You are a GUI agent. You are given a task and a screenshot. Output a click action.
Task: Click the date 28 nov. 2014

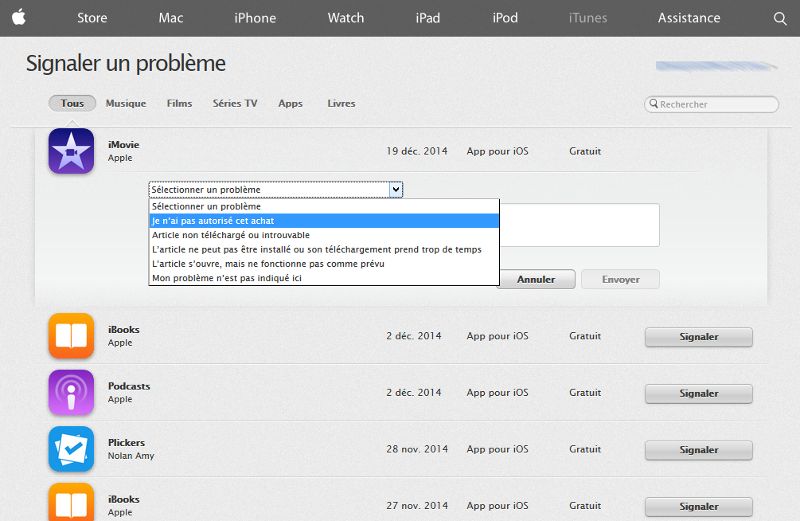pyautogui.click(x=417, y=449)
